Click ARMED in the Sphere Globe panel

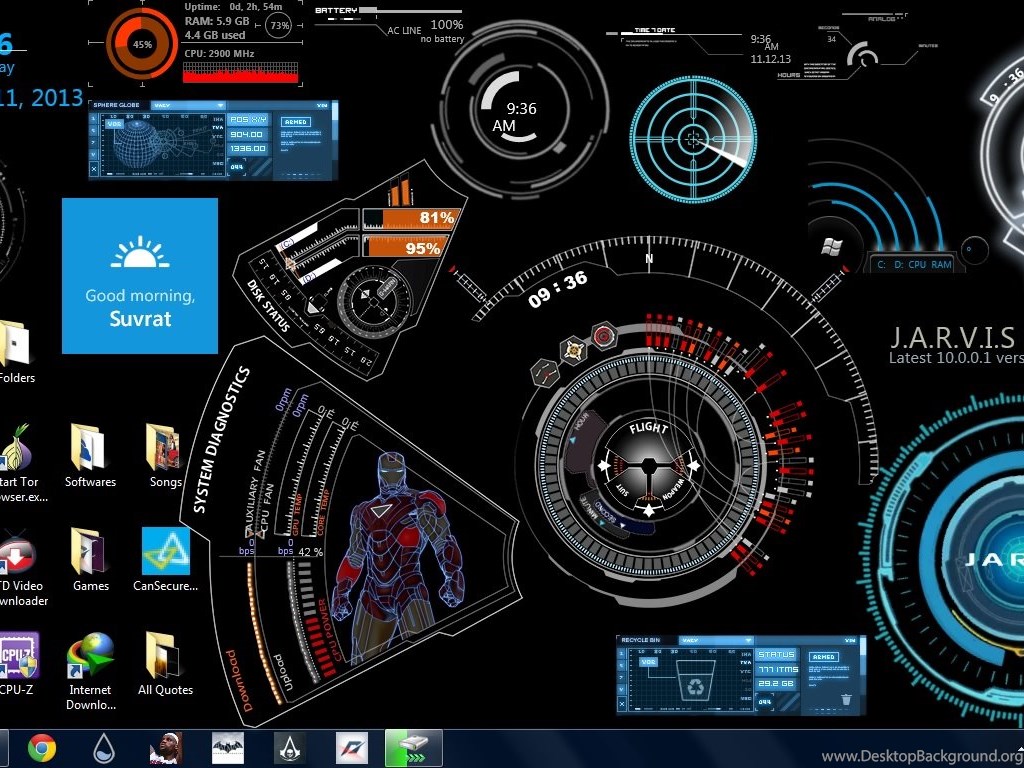click(x=296, y=122)
